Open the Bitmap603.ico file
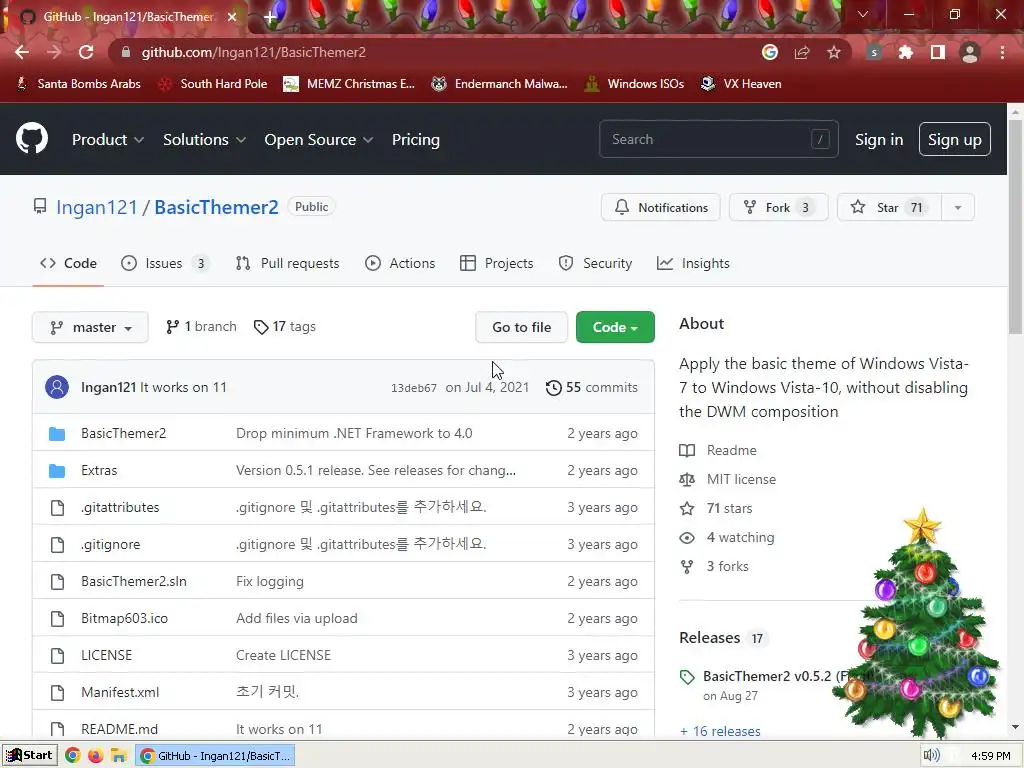This screenshot has height=768, width=1024. pos(125,618)
